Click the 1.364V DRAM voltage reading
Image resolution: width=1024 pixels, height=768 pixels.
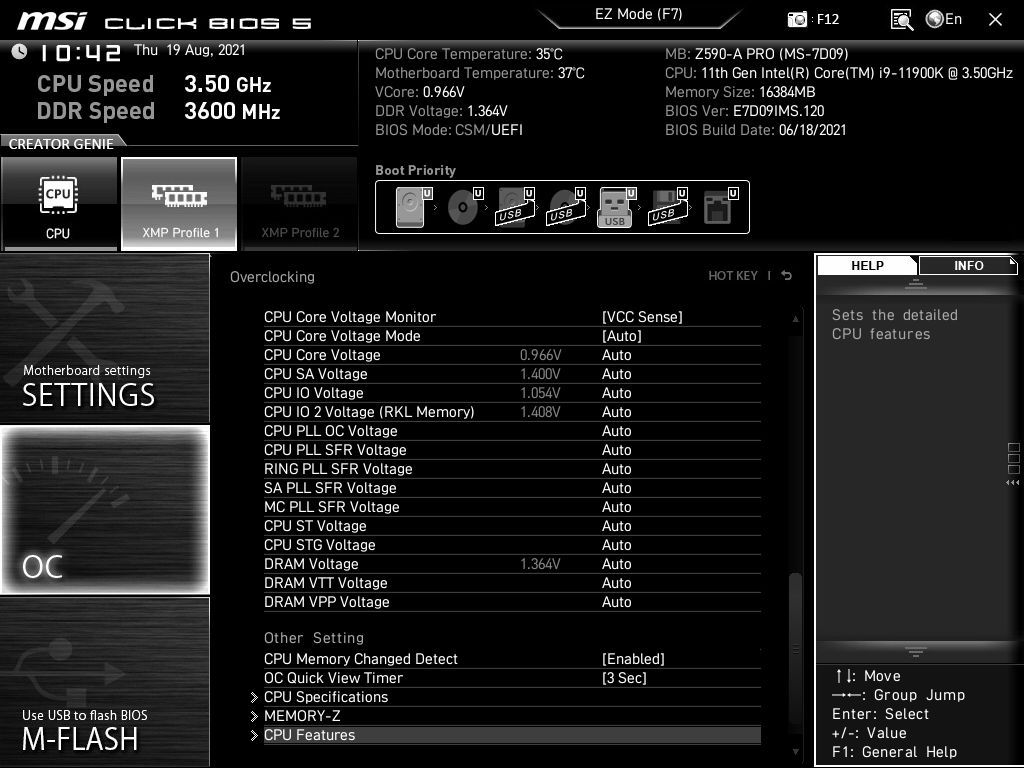click(x=540, y=564)
